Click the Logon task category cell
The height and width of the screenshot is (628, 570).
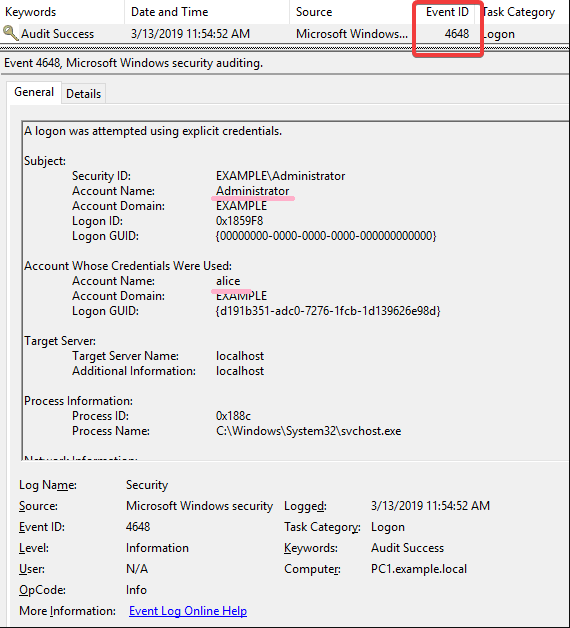(498, 34)
